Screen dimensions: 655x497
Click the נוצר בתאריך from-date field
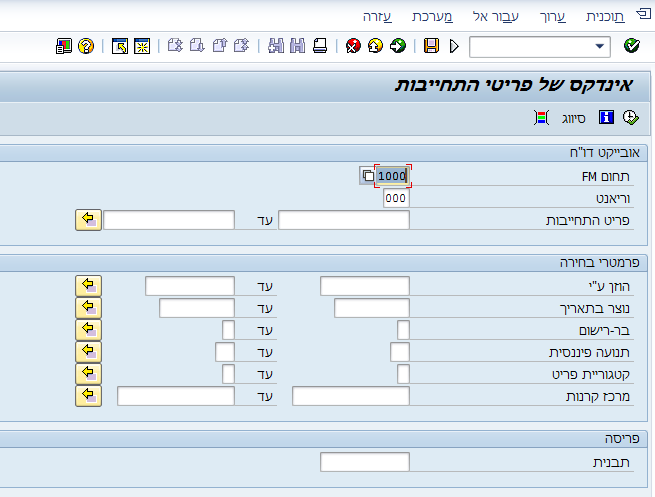coord(372,308)
